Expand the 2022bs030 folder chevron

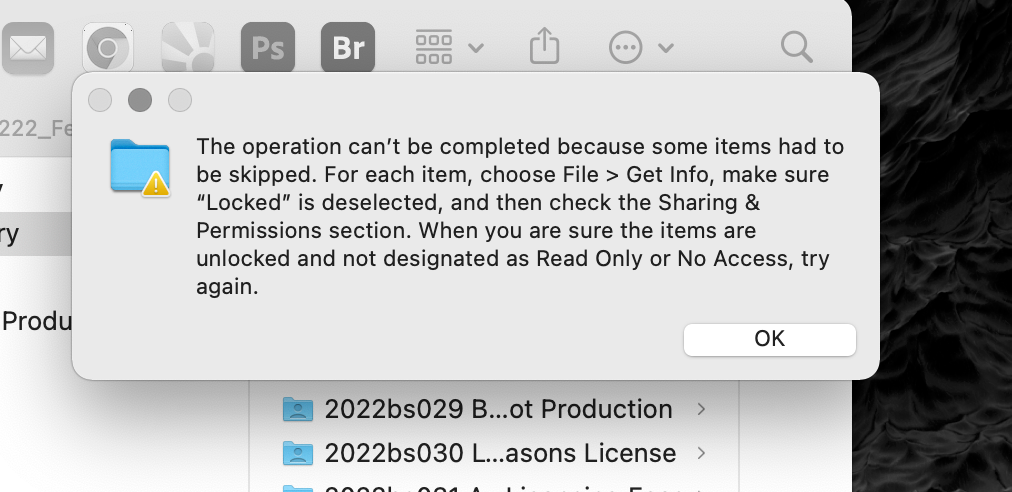(701, 453)
